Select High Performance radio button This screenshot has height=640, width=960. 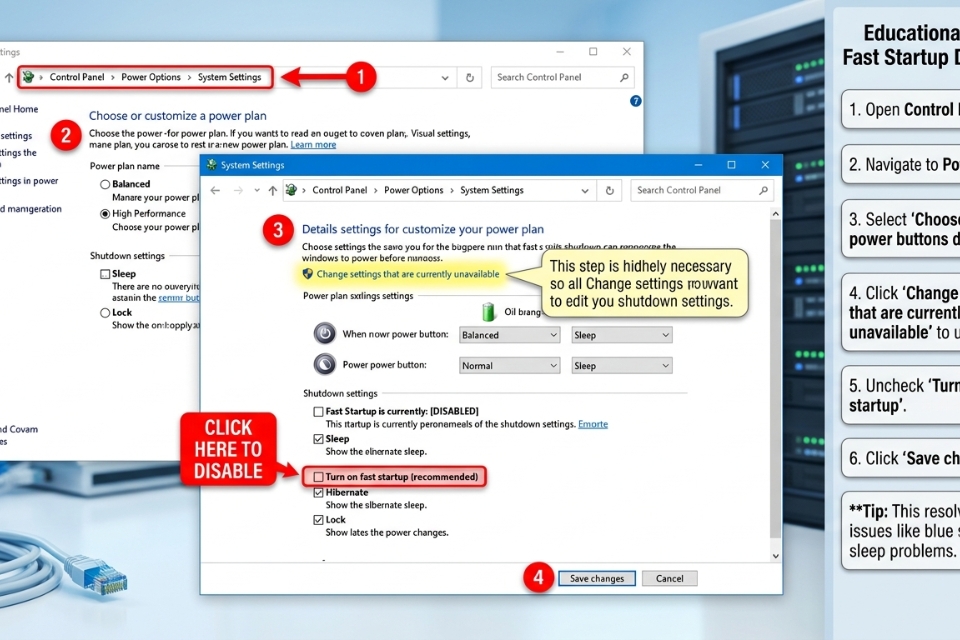click(x=105, y=214)
